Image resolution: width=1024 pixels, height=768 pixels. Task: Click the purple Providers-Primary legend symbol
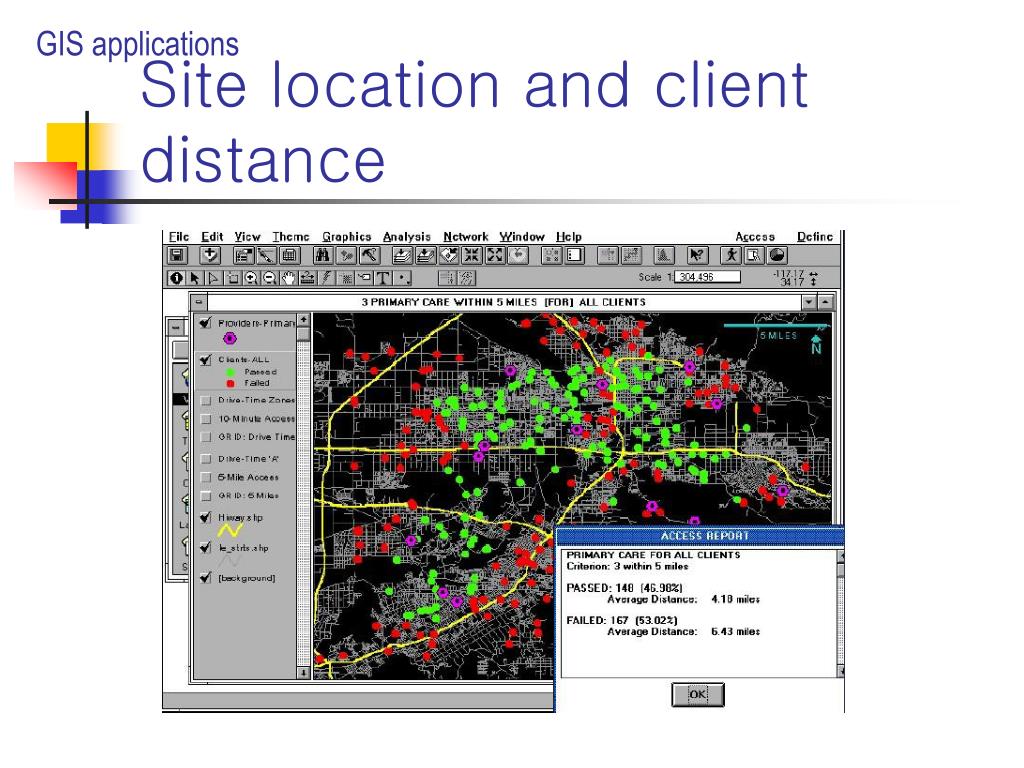tap(229, 338)
